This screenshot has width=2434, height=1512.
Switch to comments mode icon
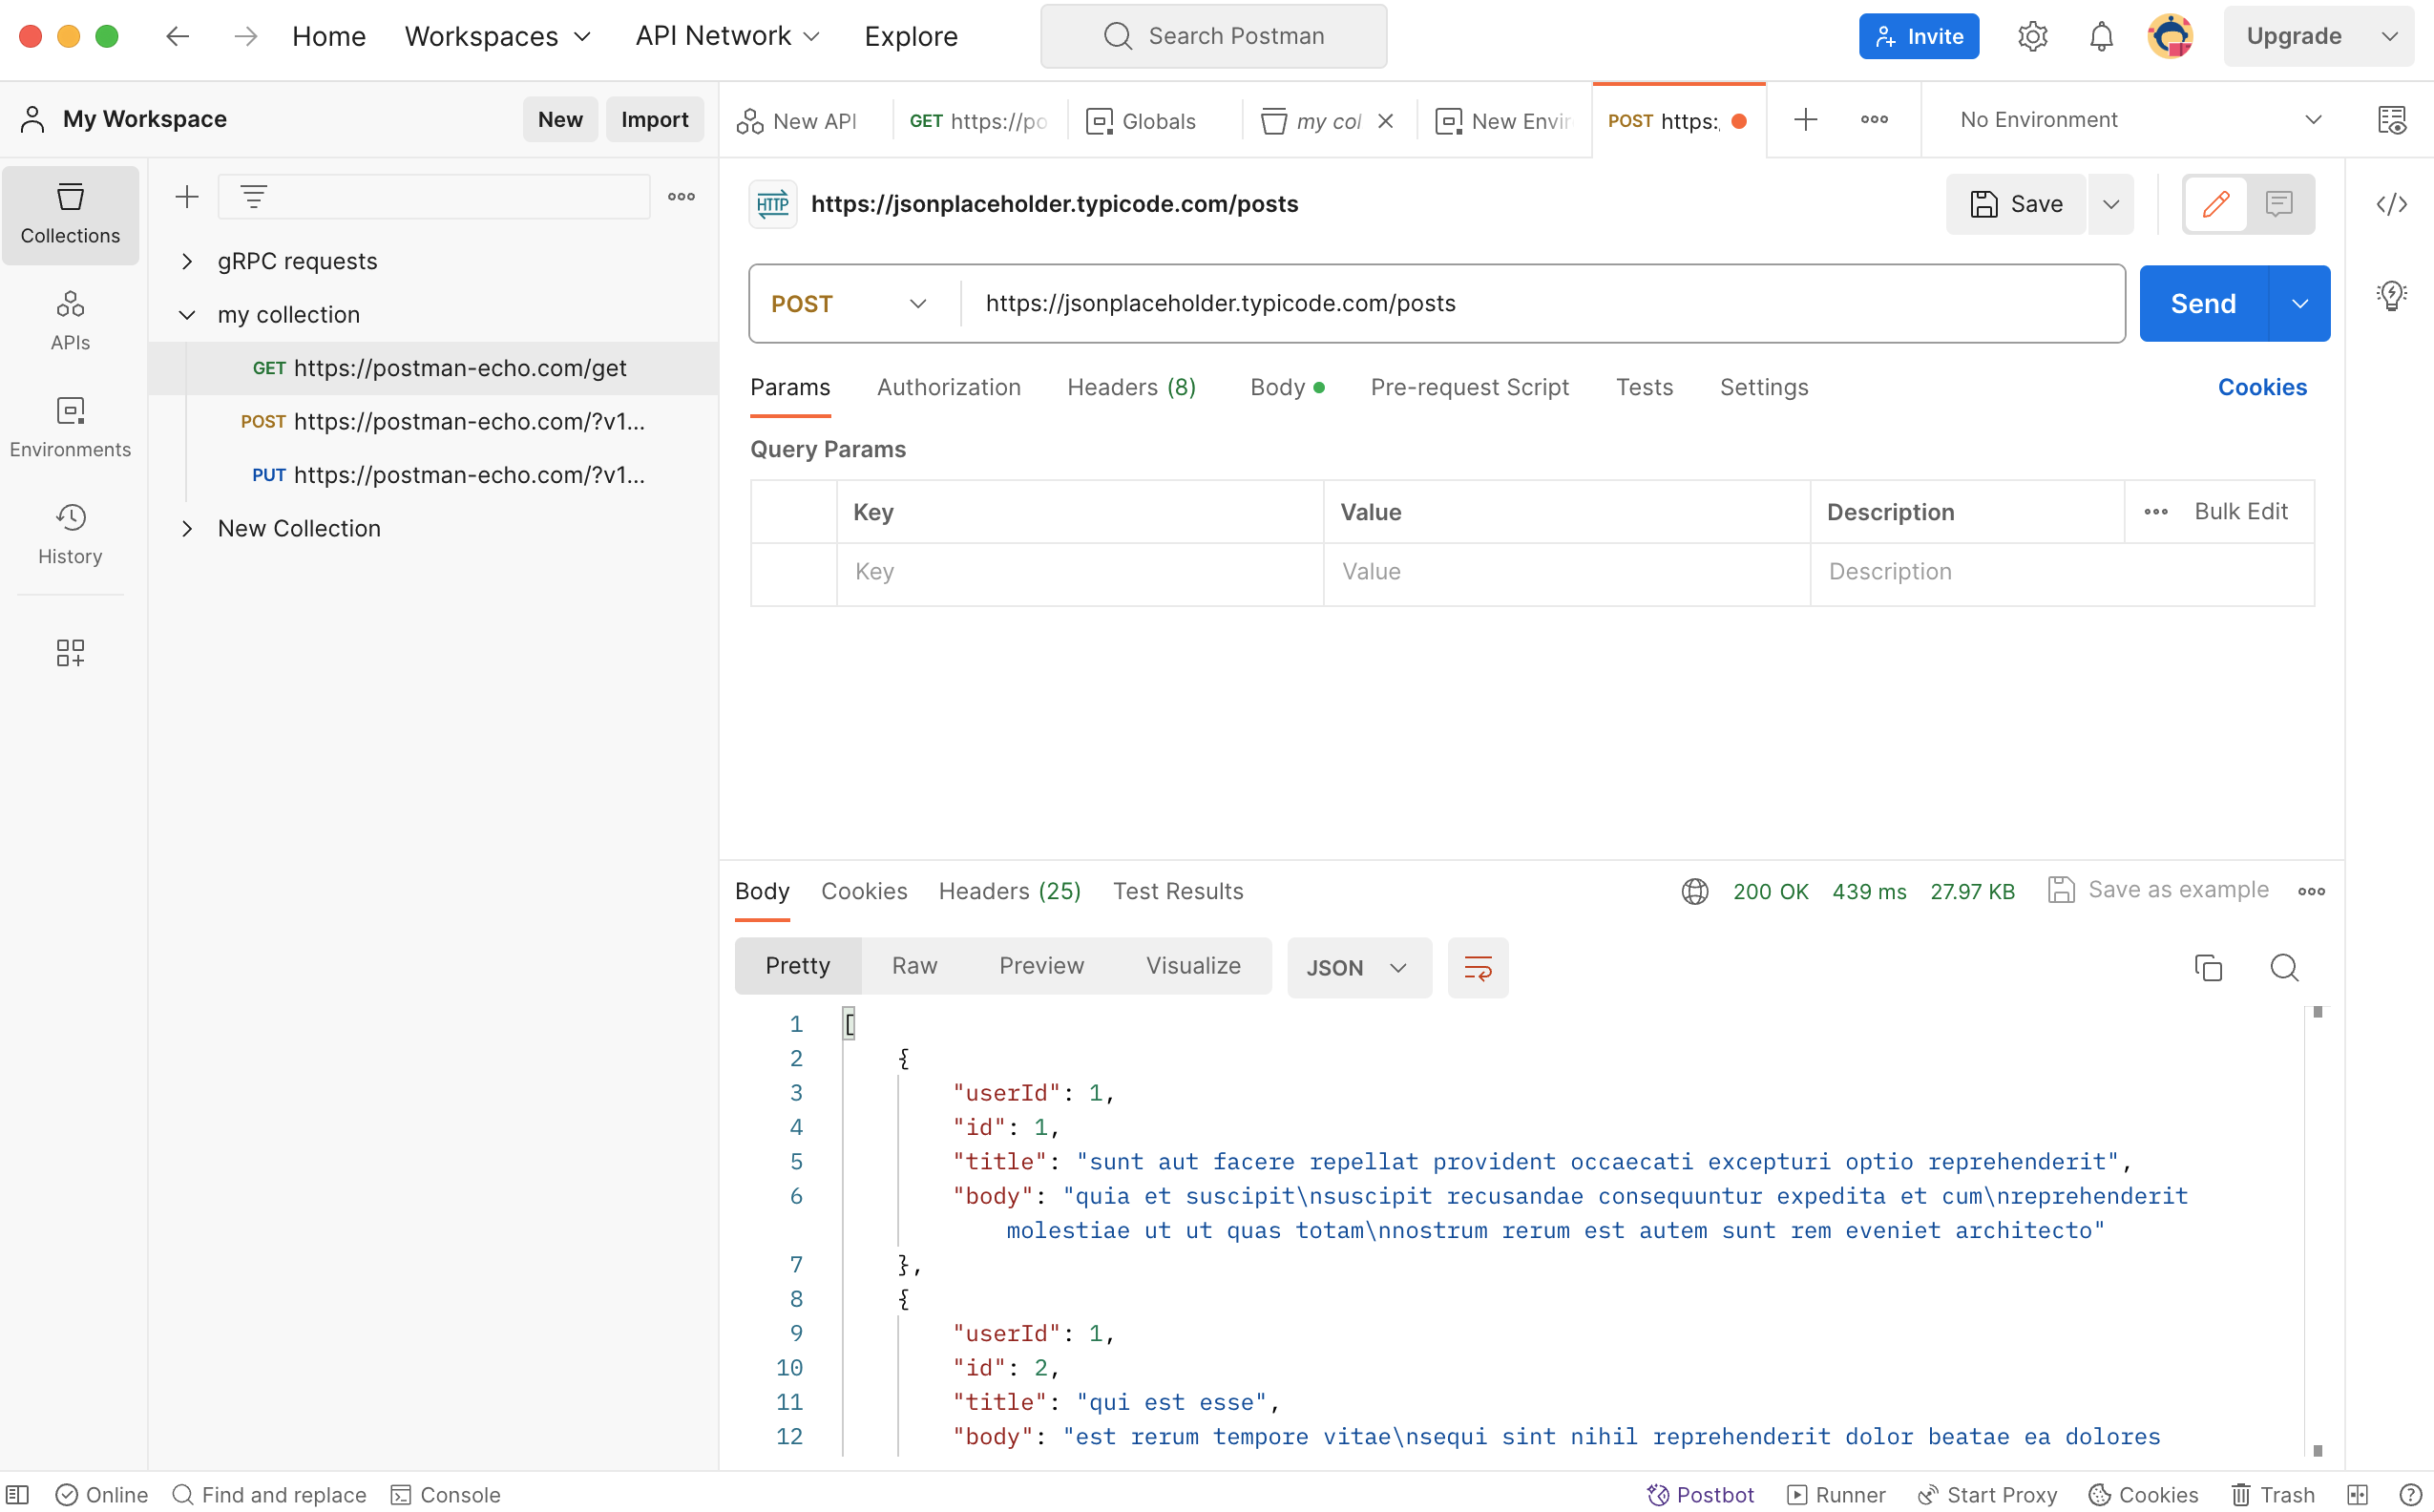click(x=2279, y=204)
